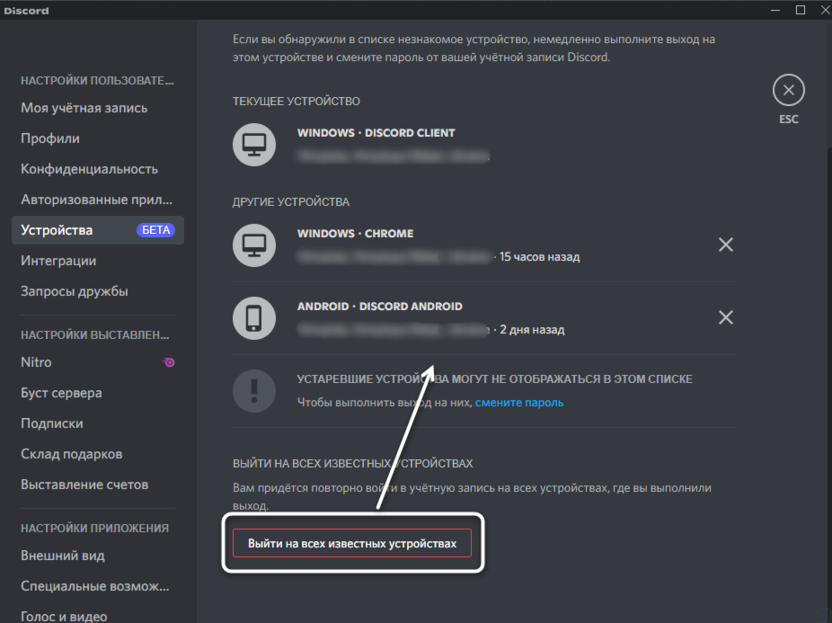Viewport: 832px width, 623px height.
Task: Click the exclamation warning icon
Action: point(254,391)
